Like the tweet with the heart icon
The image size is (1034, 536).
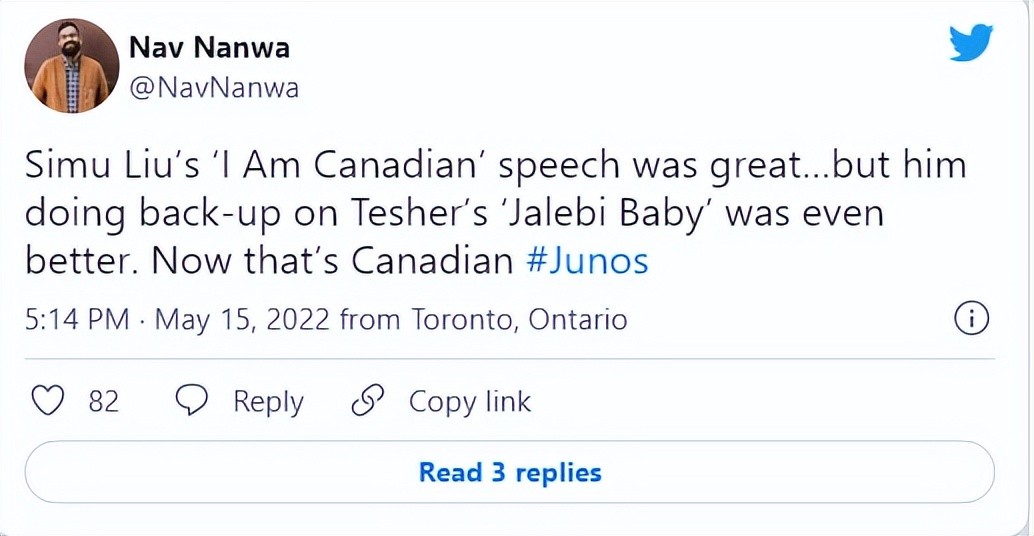coord(47,401)
